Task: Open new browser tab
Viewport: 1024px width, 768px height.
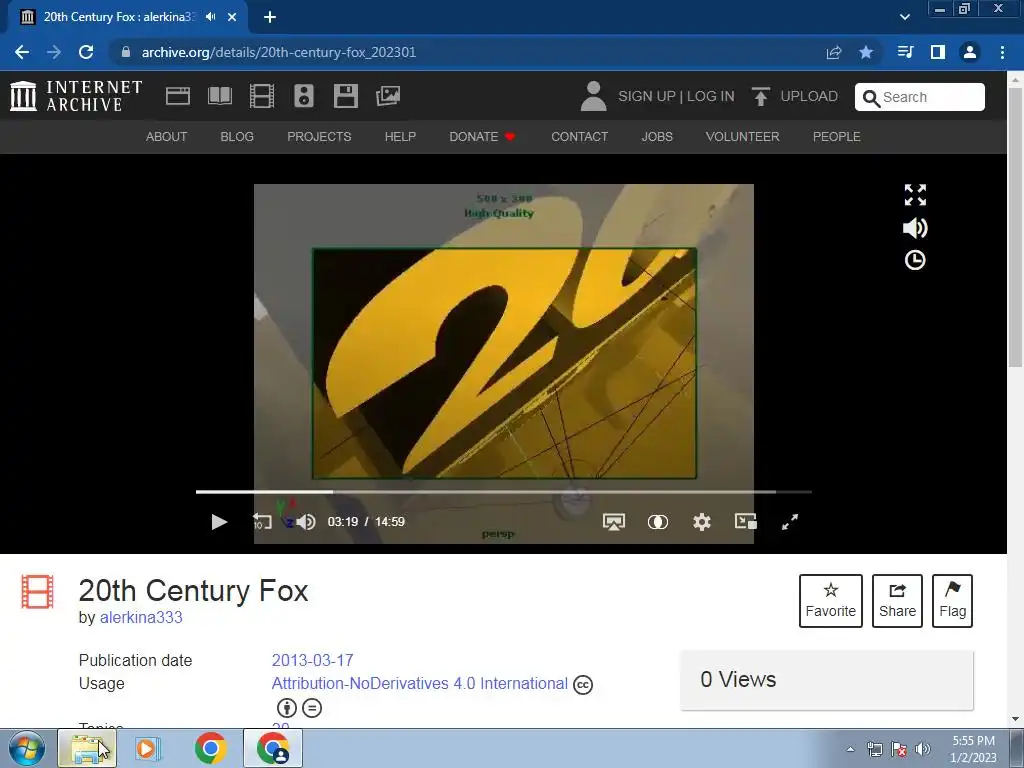Action: [x=270, y=17]
